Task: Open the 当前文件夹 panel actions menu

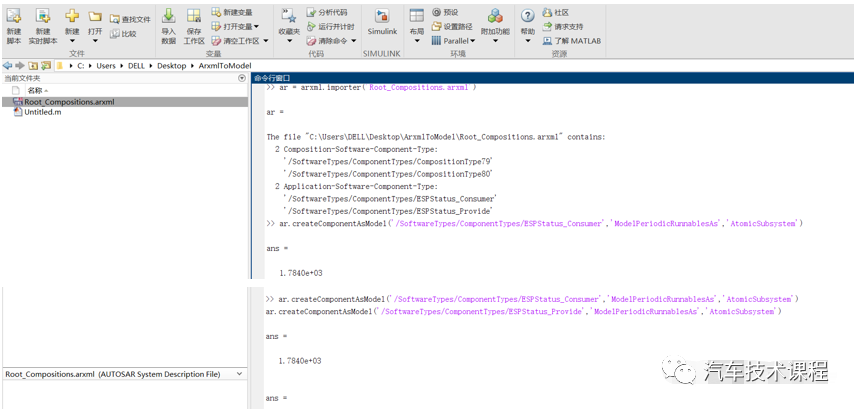Action: pyautogui.click(x=242, y=78)
